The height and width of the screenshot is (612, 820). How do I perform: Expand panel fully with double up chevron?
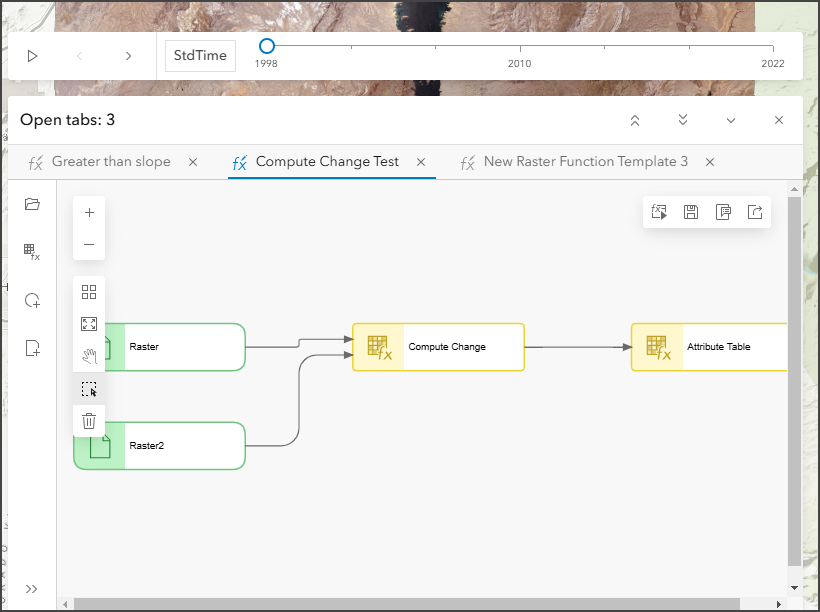point(634,119)
